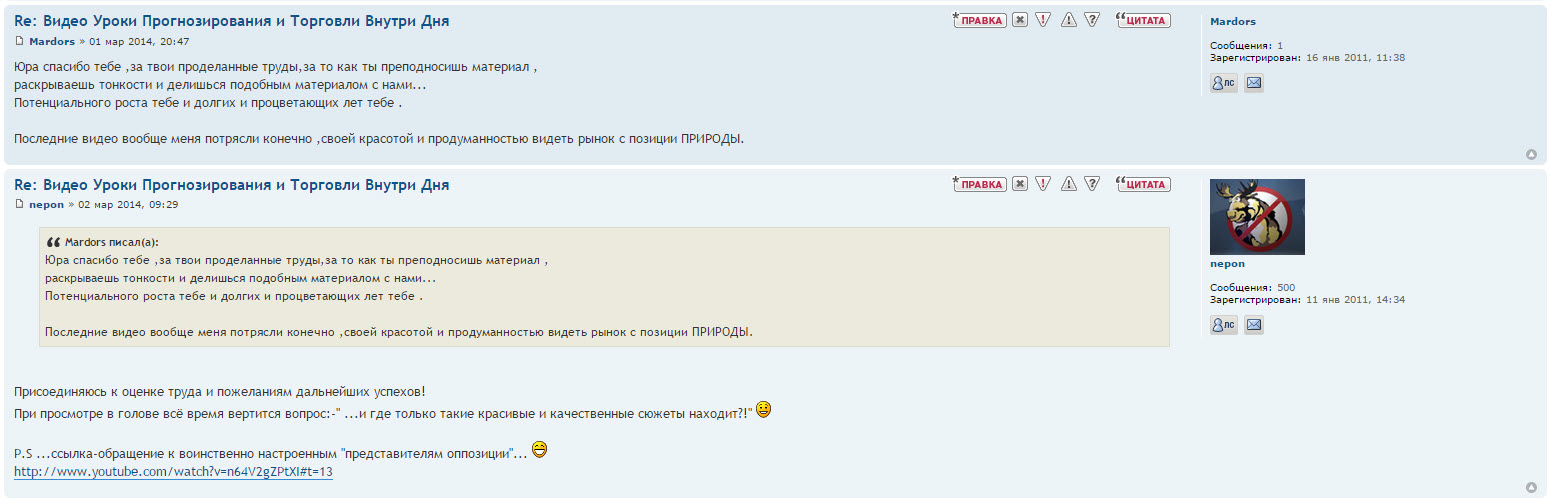Jump to top using arrow in nepon's post
Image resolution: width=1551 pixels, height=500 pixels.
[x=1531, y=487]
